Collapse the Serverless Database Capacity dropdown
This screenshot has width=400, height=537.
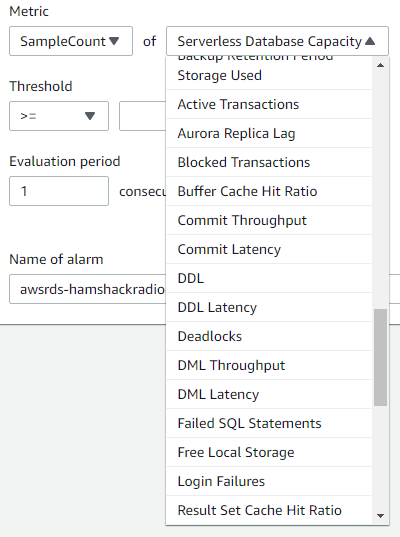277,41
